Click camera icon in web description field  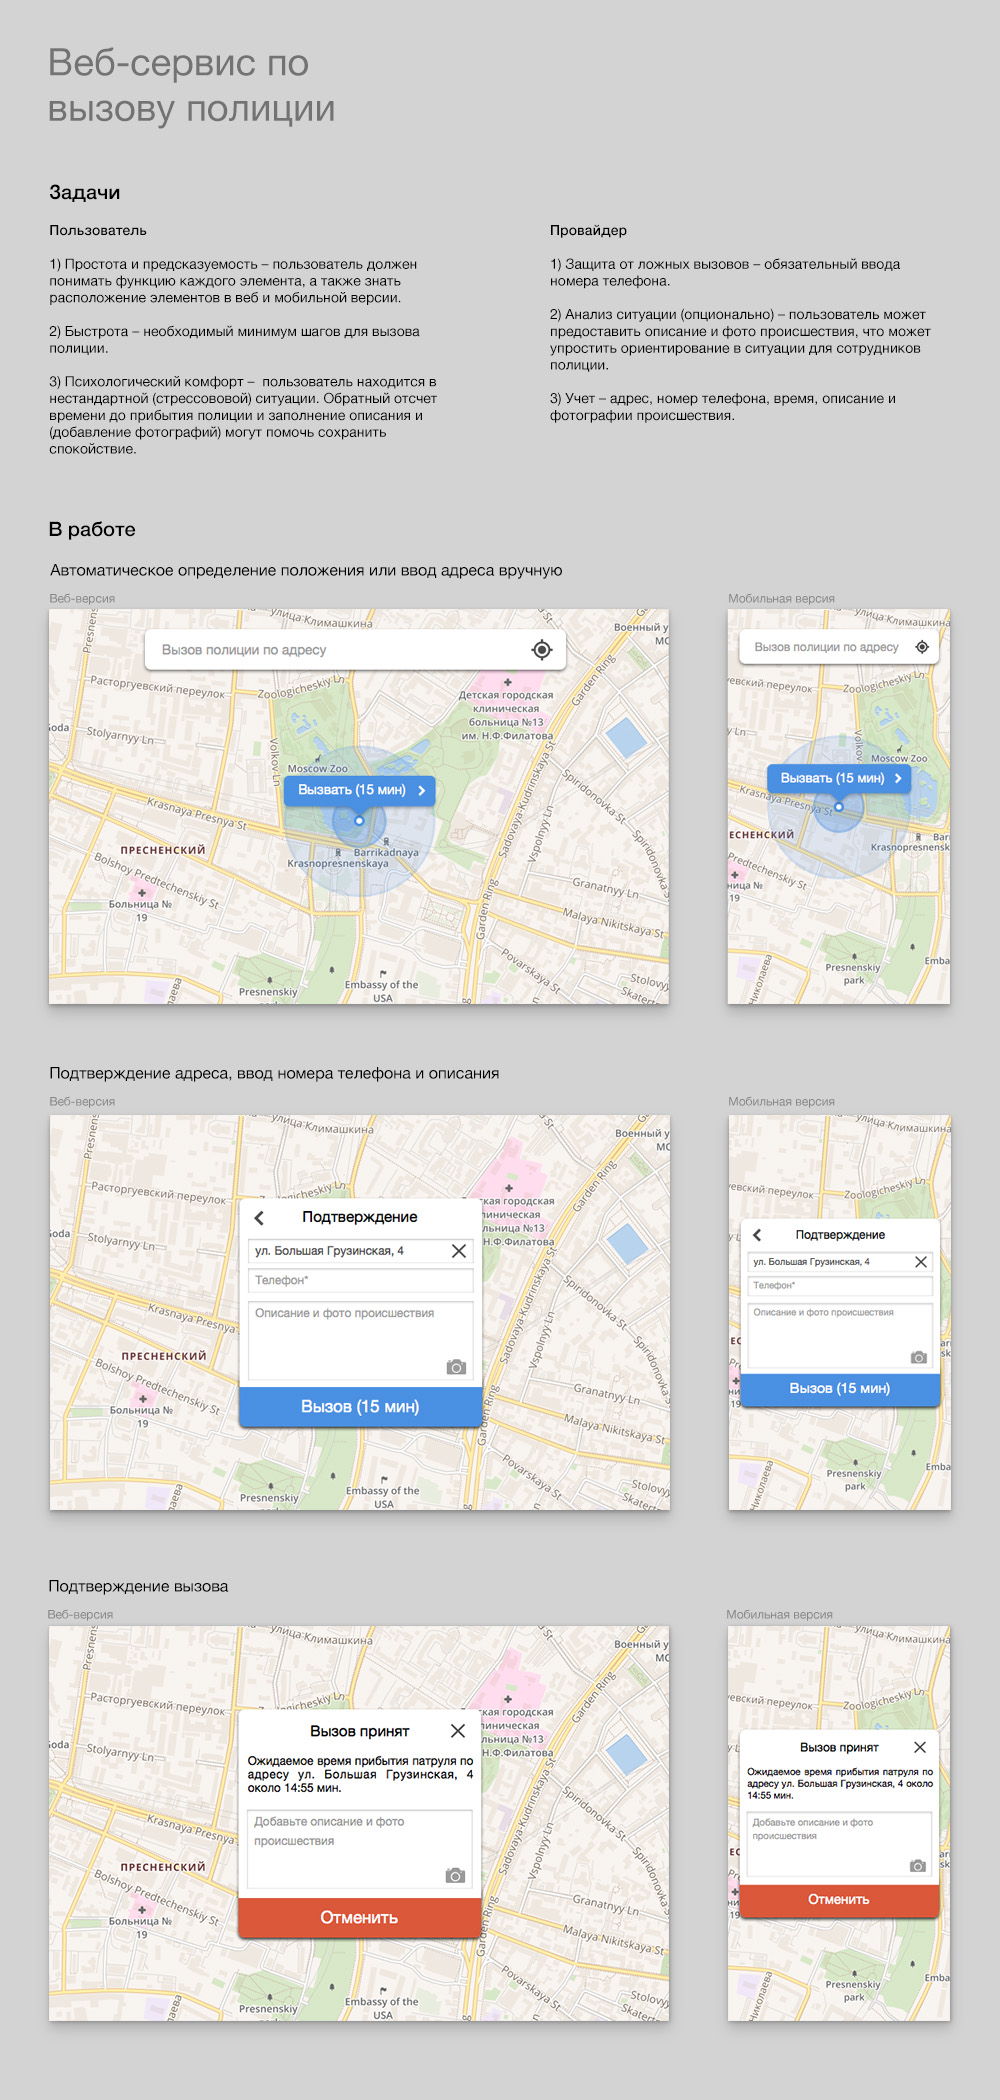pyautogui.click(x=456, y=1367)
